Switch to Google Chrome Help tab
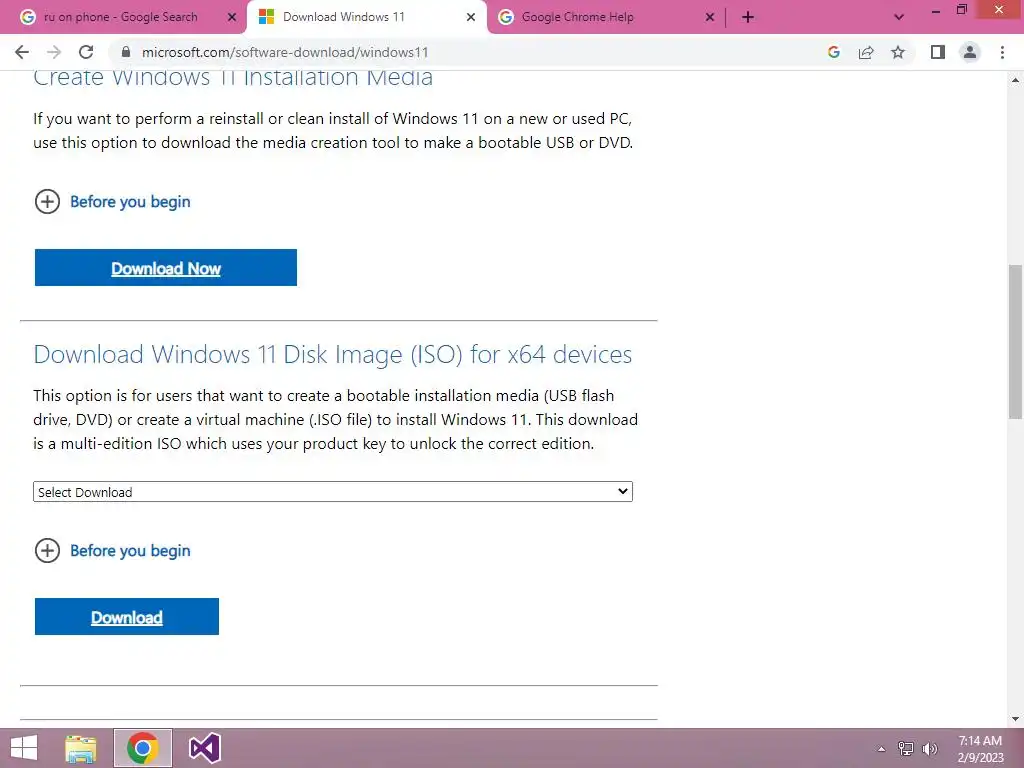Screen dimensions: 1024x768 coord(577,17)
